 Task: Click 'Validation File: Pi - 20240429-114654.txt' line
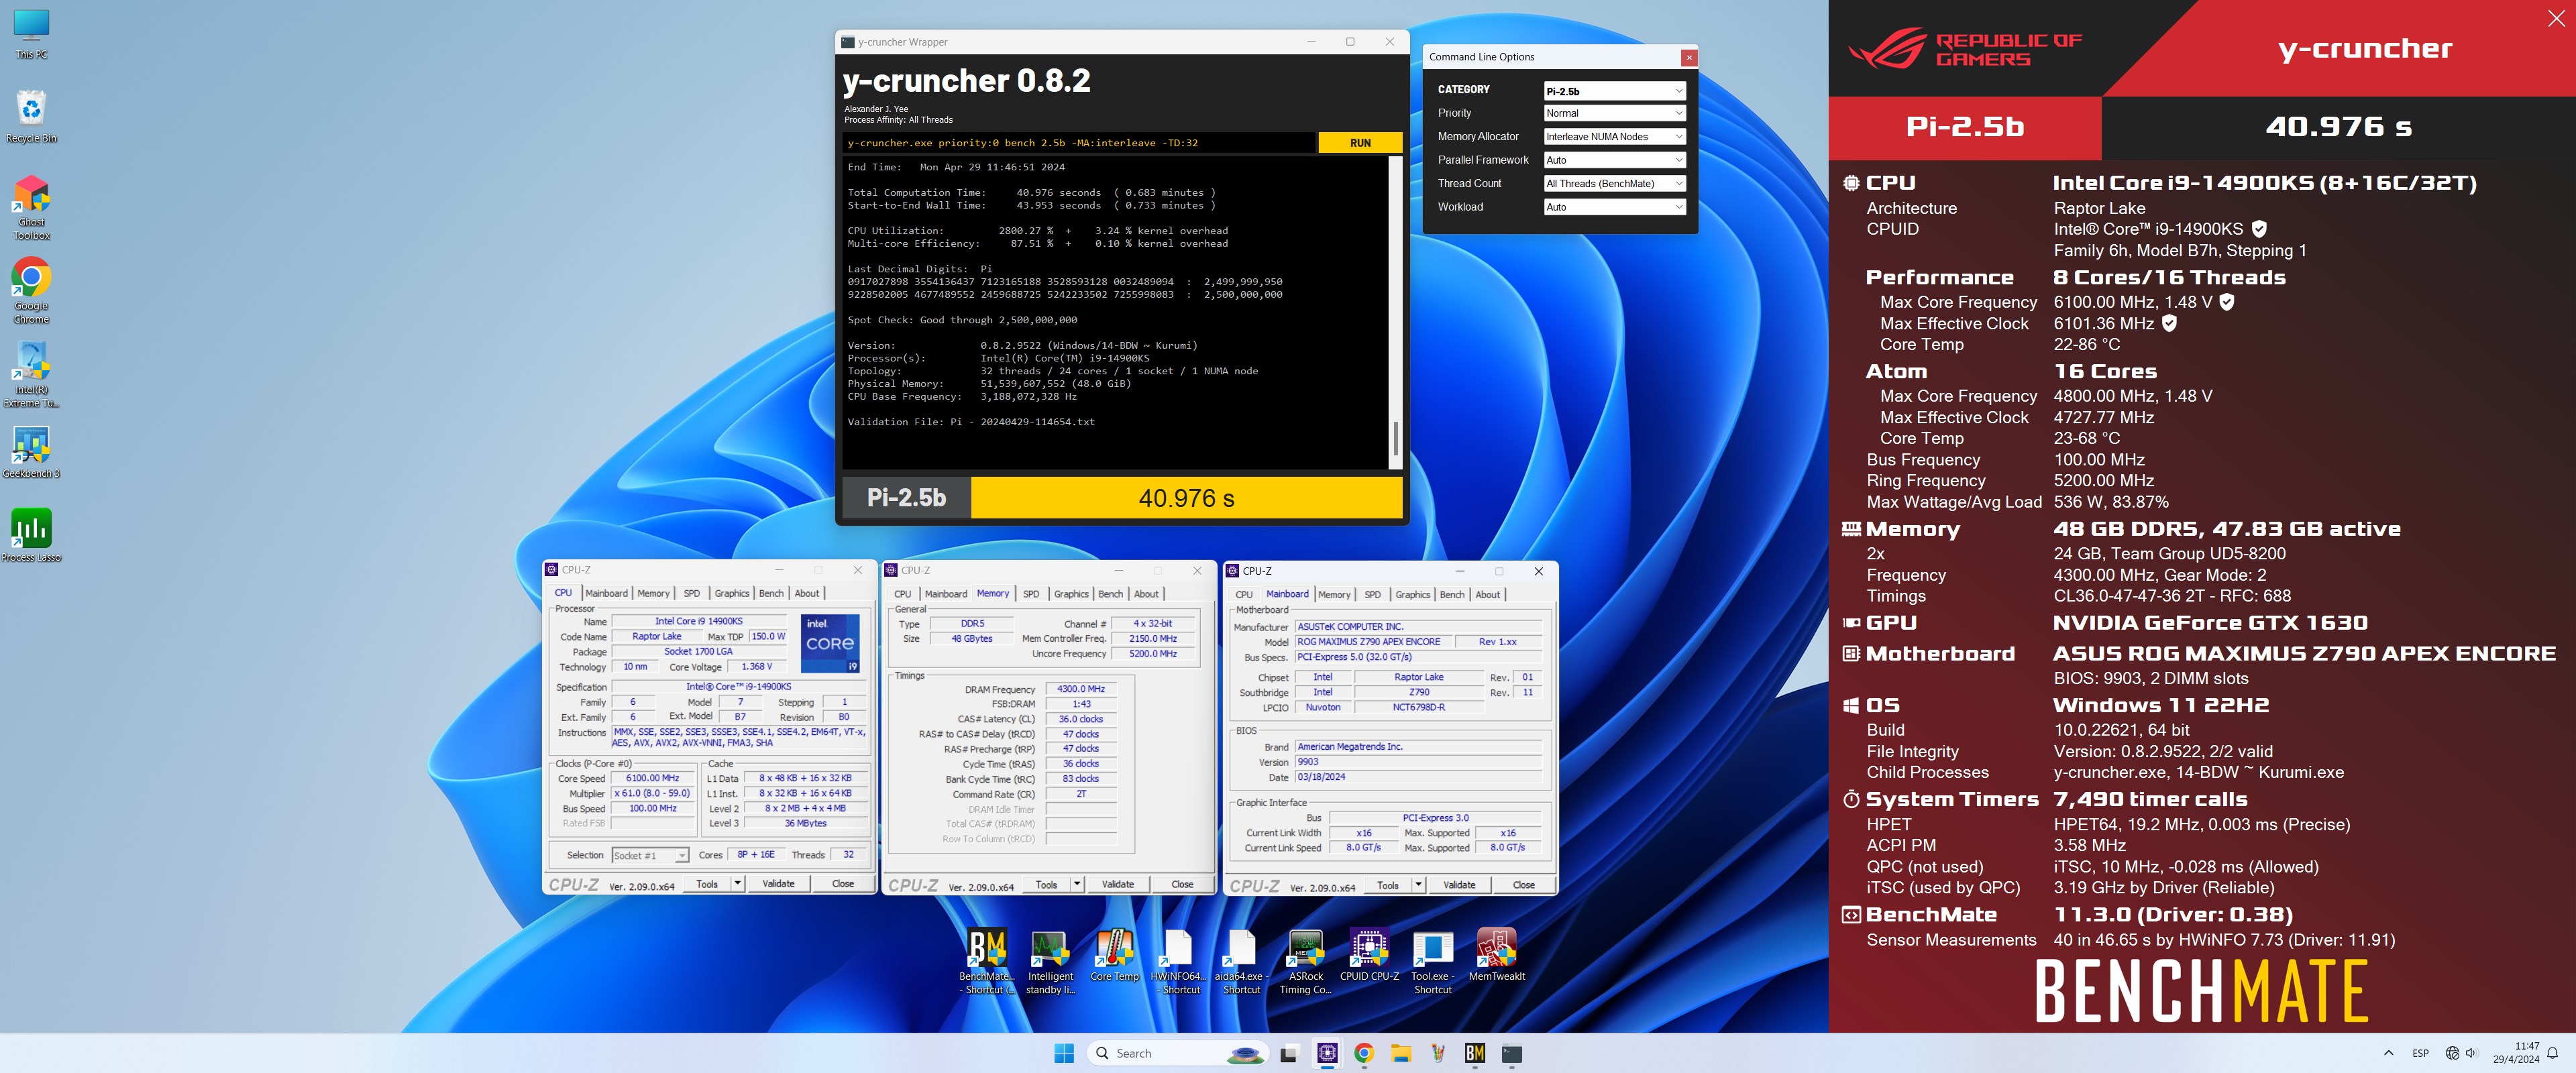click(x=971, y=422)
